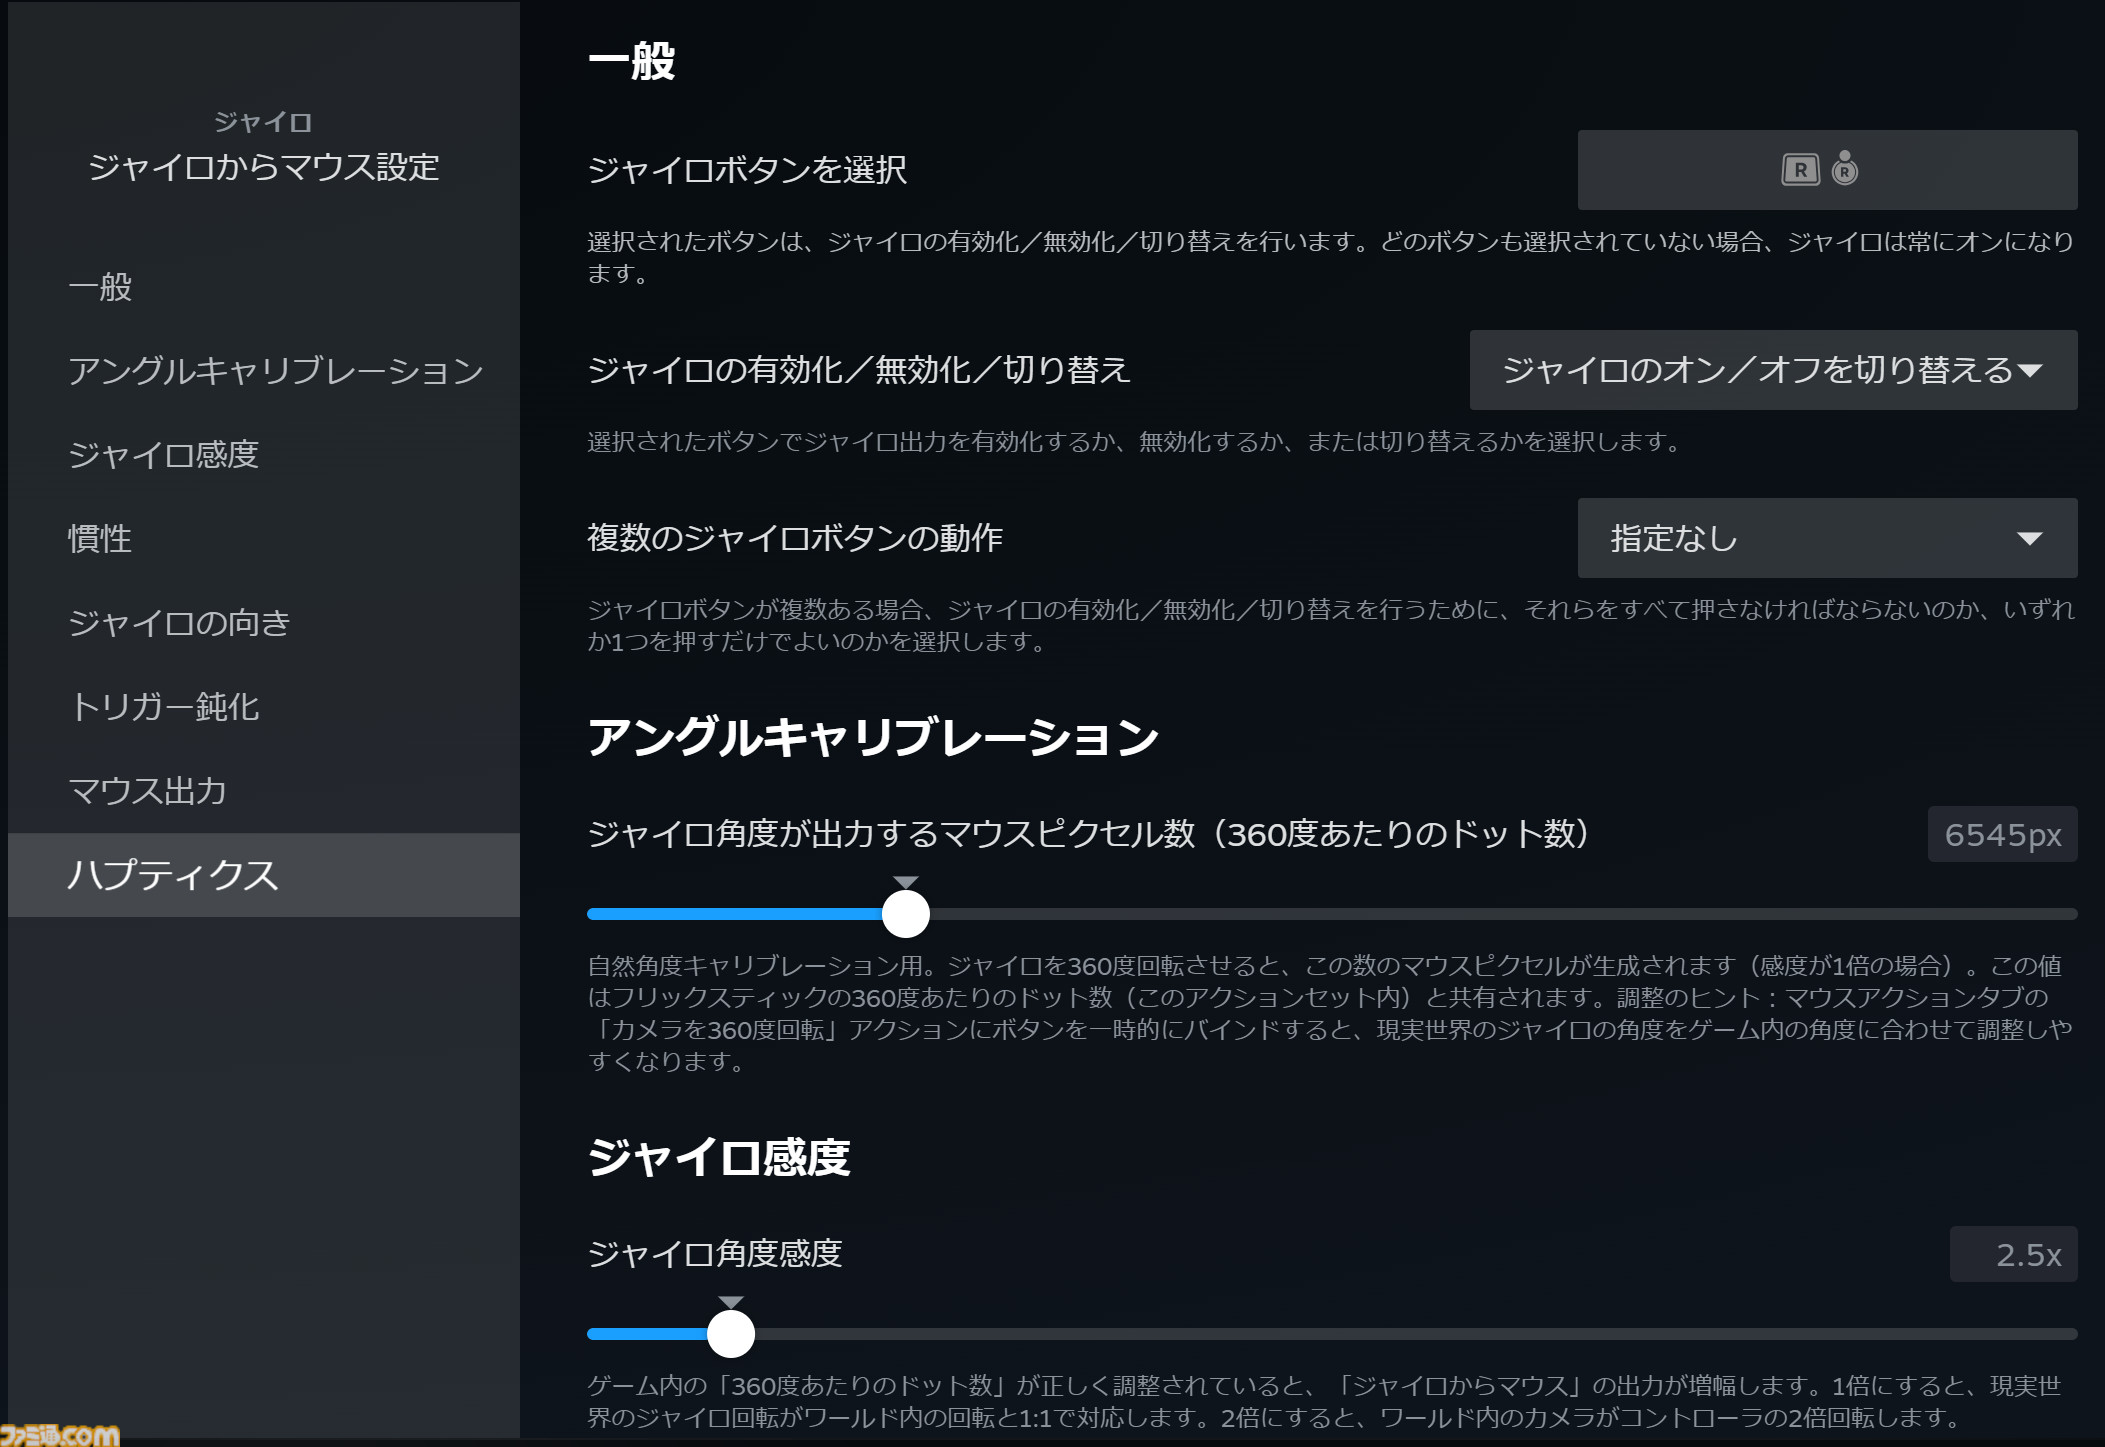The width and height of the screenshot is (2105, 1447).
Task: Click the default marker above the sensitivity slider
Action: [x=731, y=1302]
